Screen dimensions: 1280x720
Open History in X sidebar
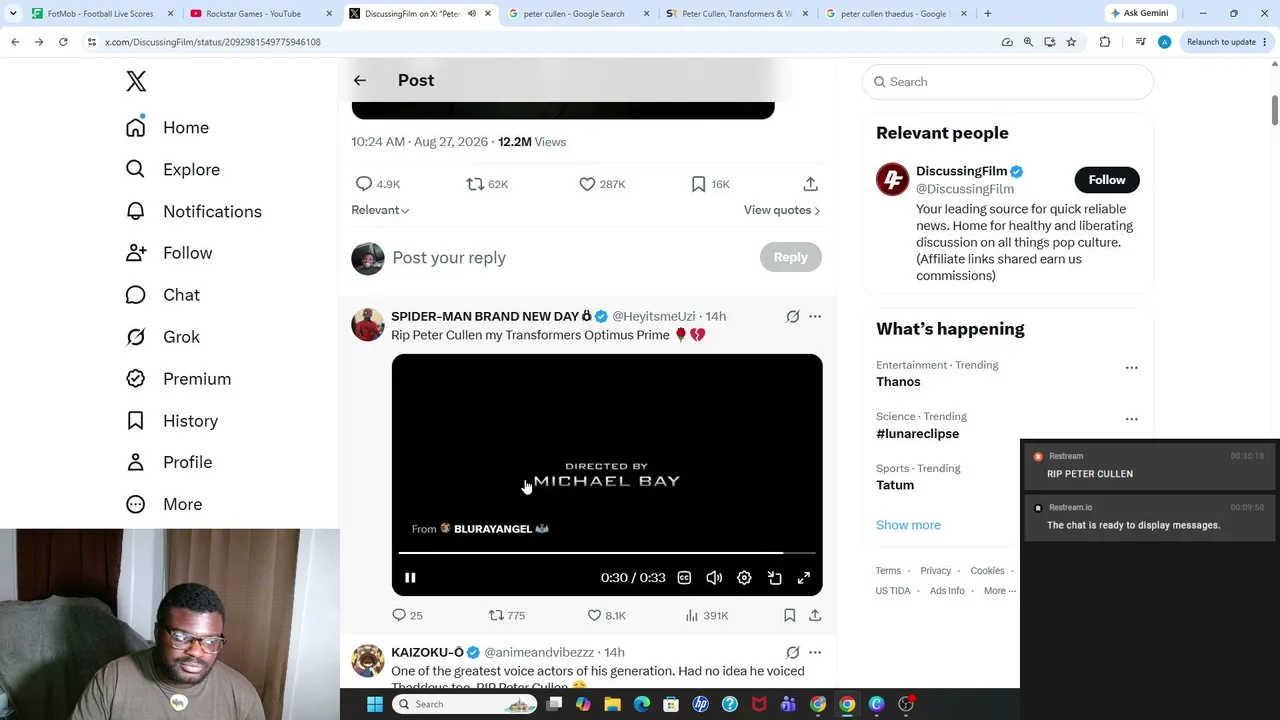172,421
